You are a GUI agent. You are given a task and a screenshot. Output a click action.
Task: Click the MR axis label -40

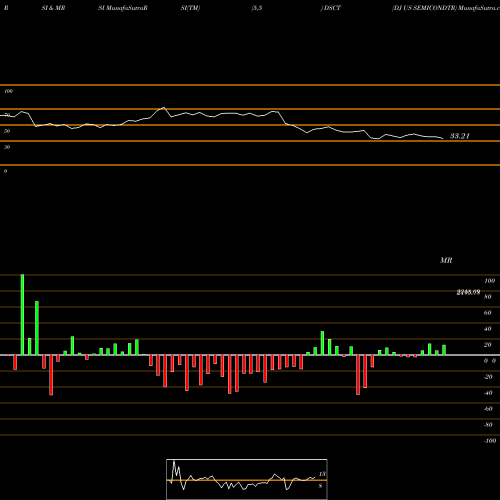pyautogui.click(x=488, y=393)
